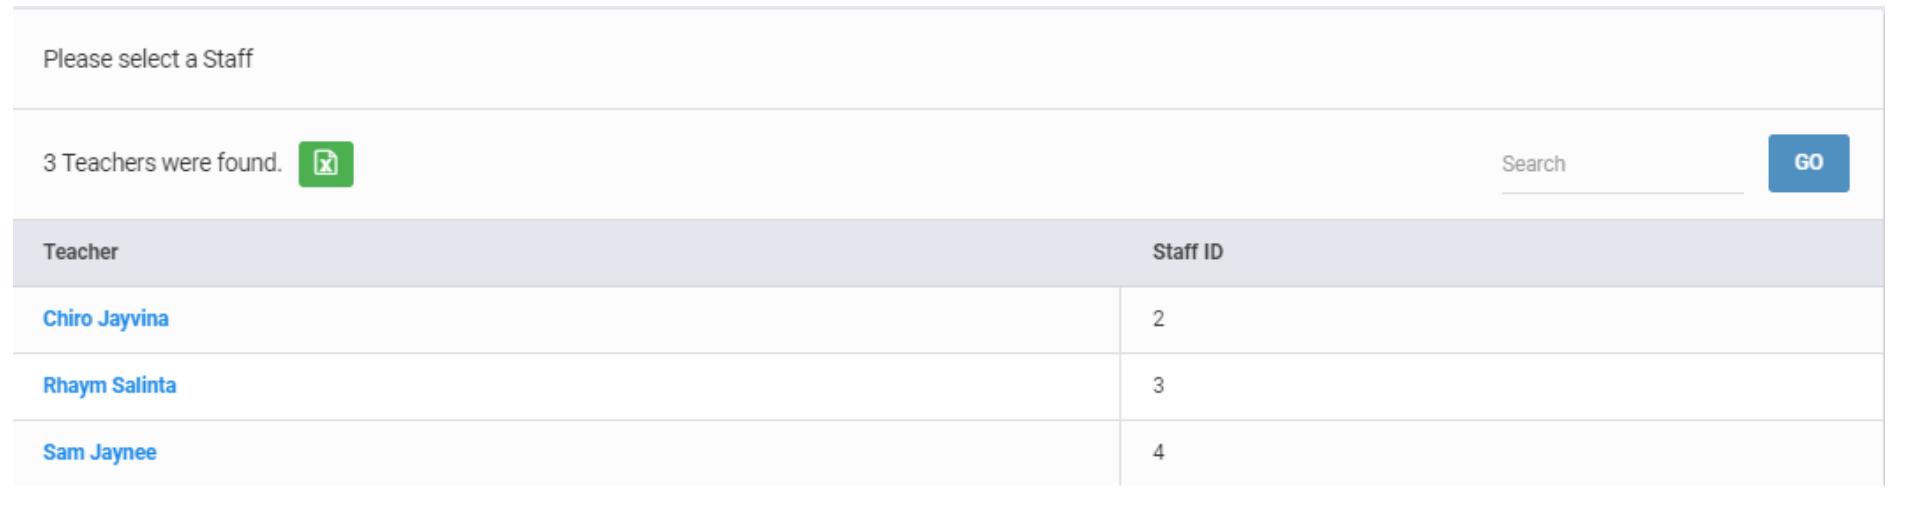The image size is (1906, 514).
Task: Click the "Please select a Staff" heading
Action: [147, 59]
